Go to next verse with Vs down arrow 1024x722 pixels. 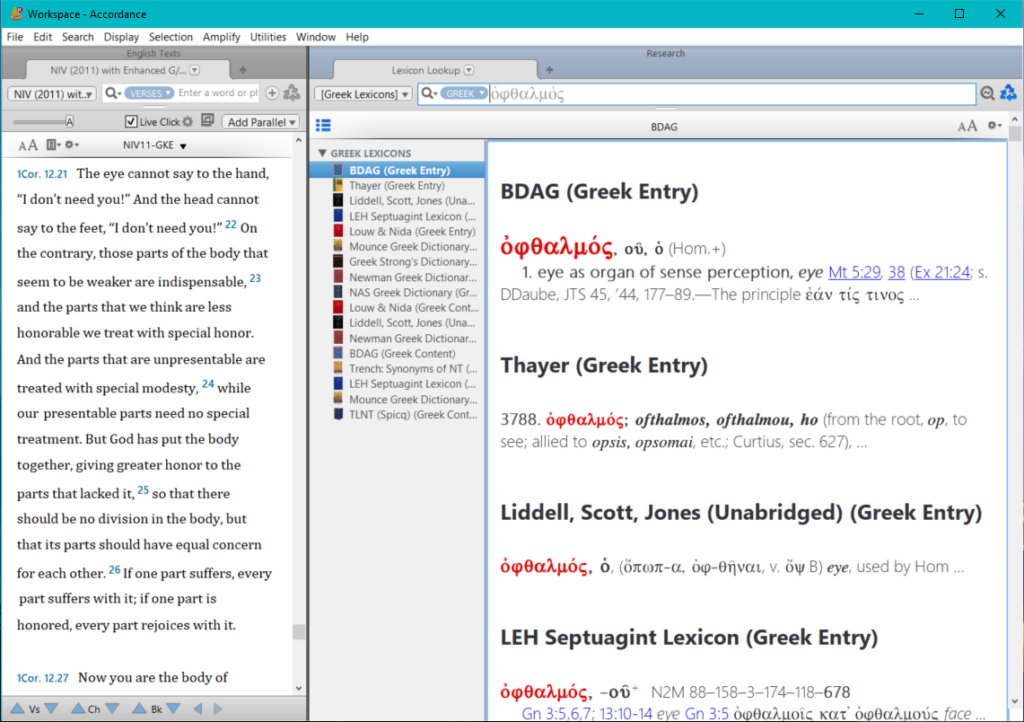coord(51,708)
